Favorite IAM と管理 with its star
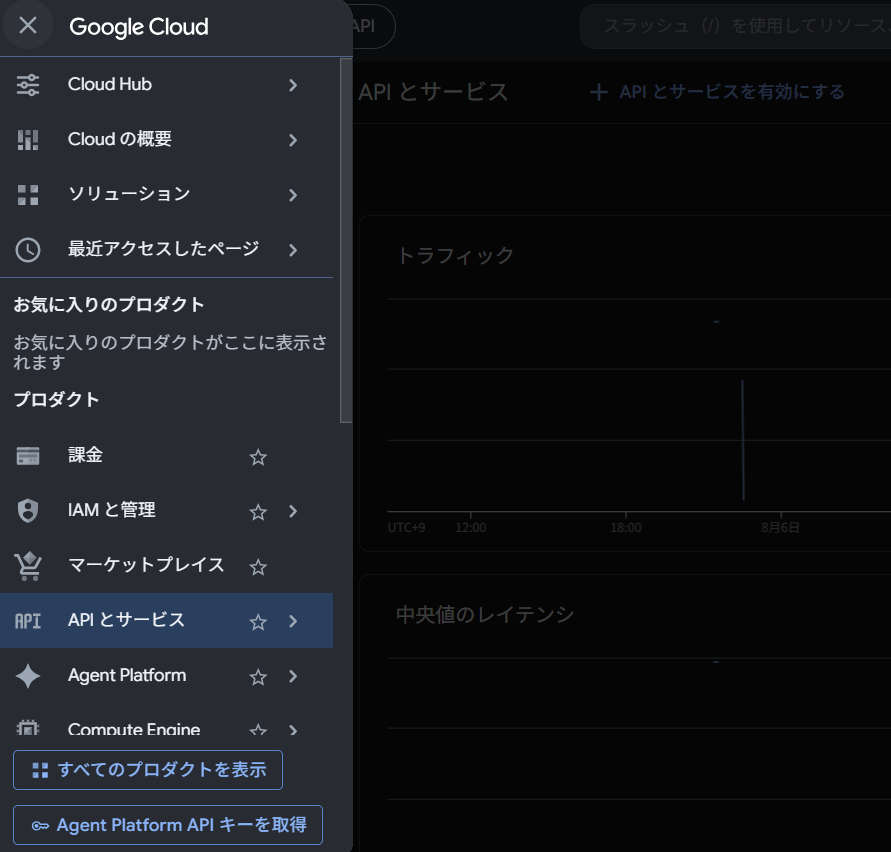Screen dimensions: 891x852 tap(258, 512)
